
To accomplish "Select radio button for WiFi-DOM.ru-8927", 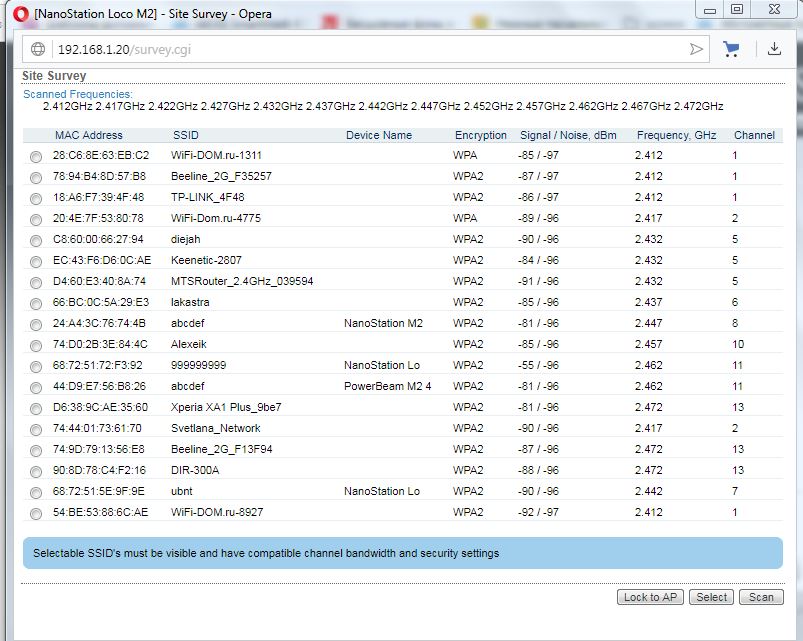I will tap(36, 514).
